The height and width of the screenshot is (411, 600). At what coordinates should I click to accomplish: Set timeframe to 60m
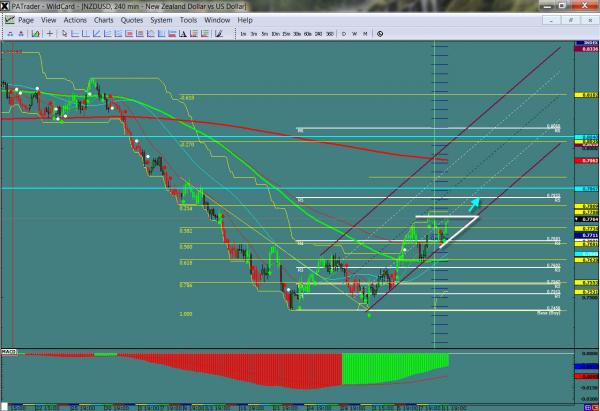click(306, 34)
